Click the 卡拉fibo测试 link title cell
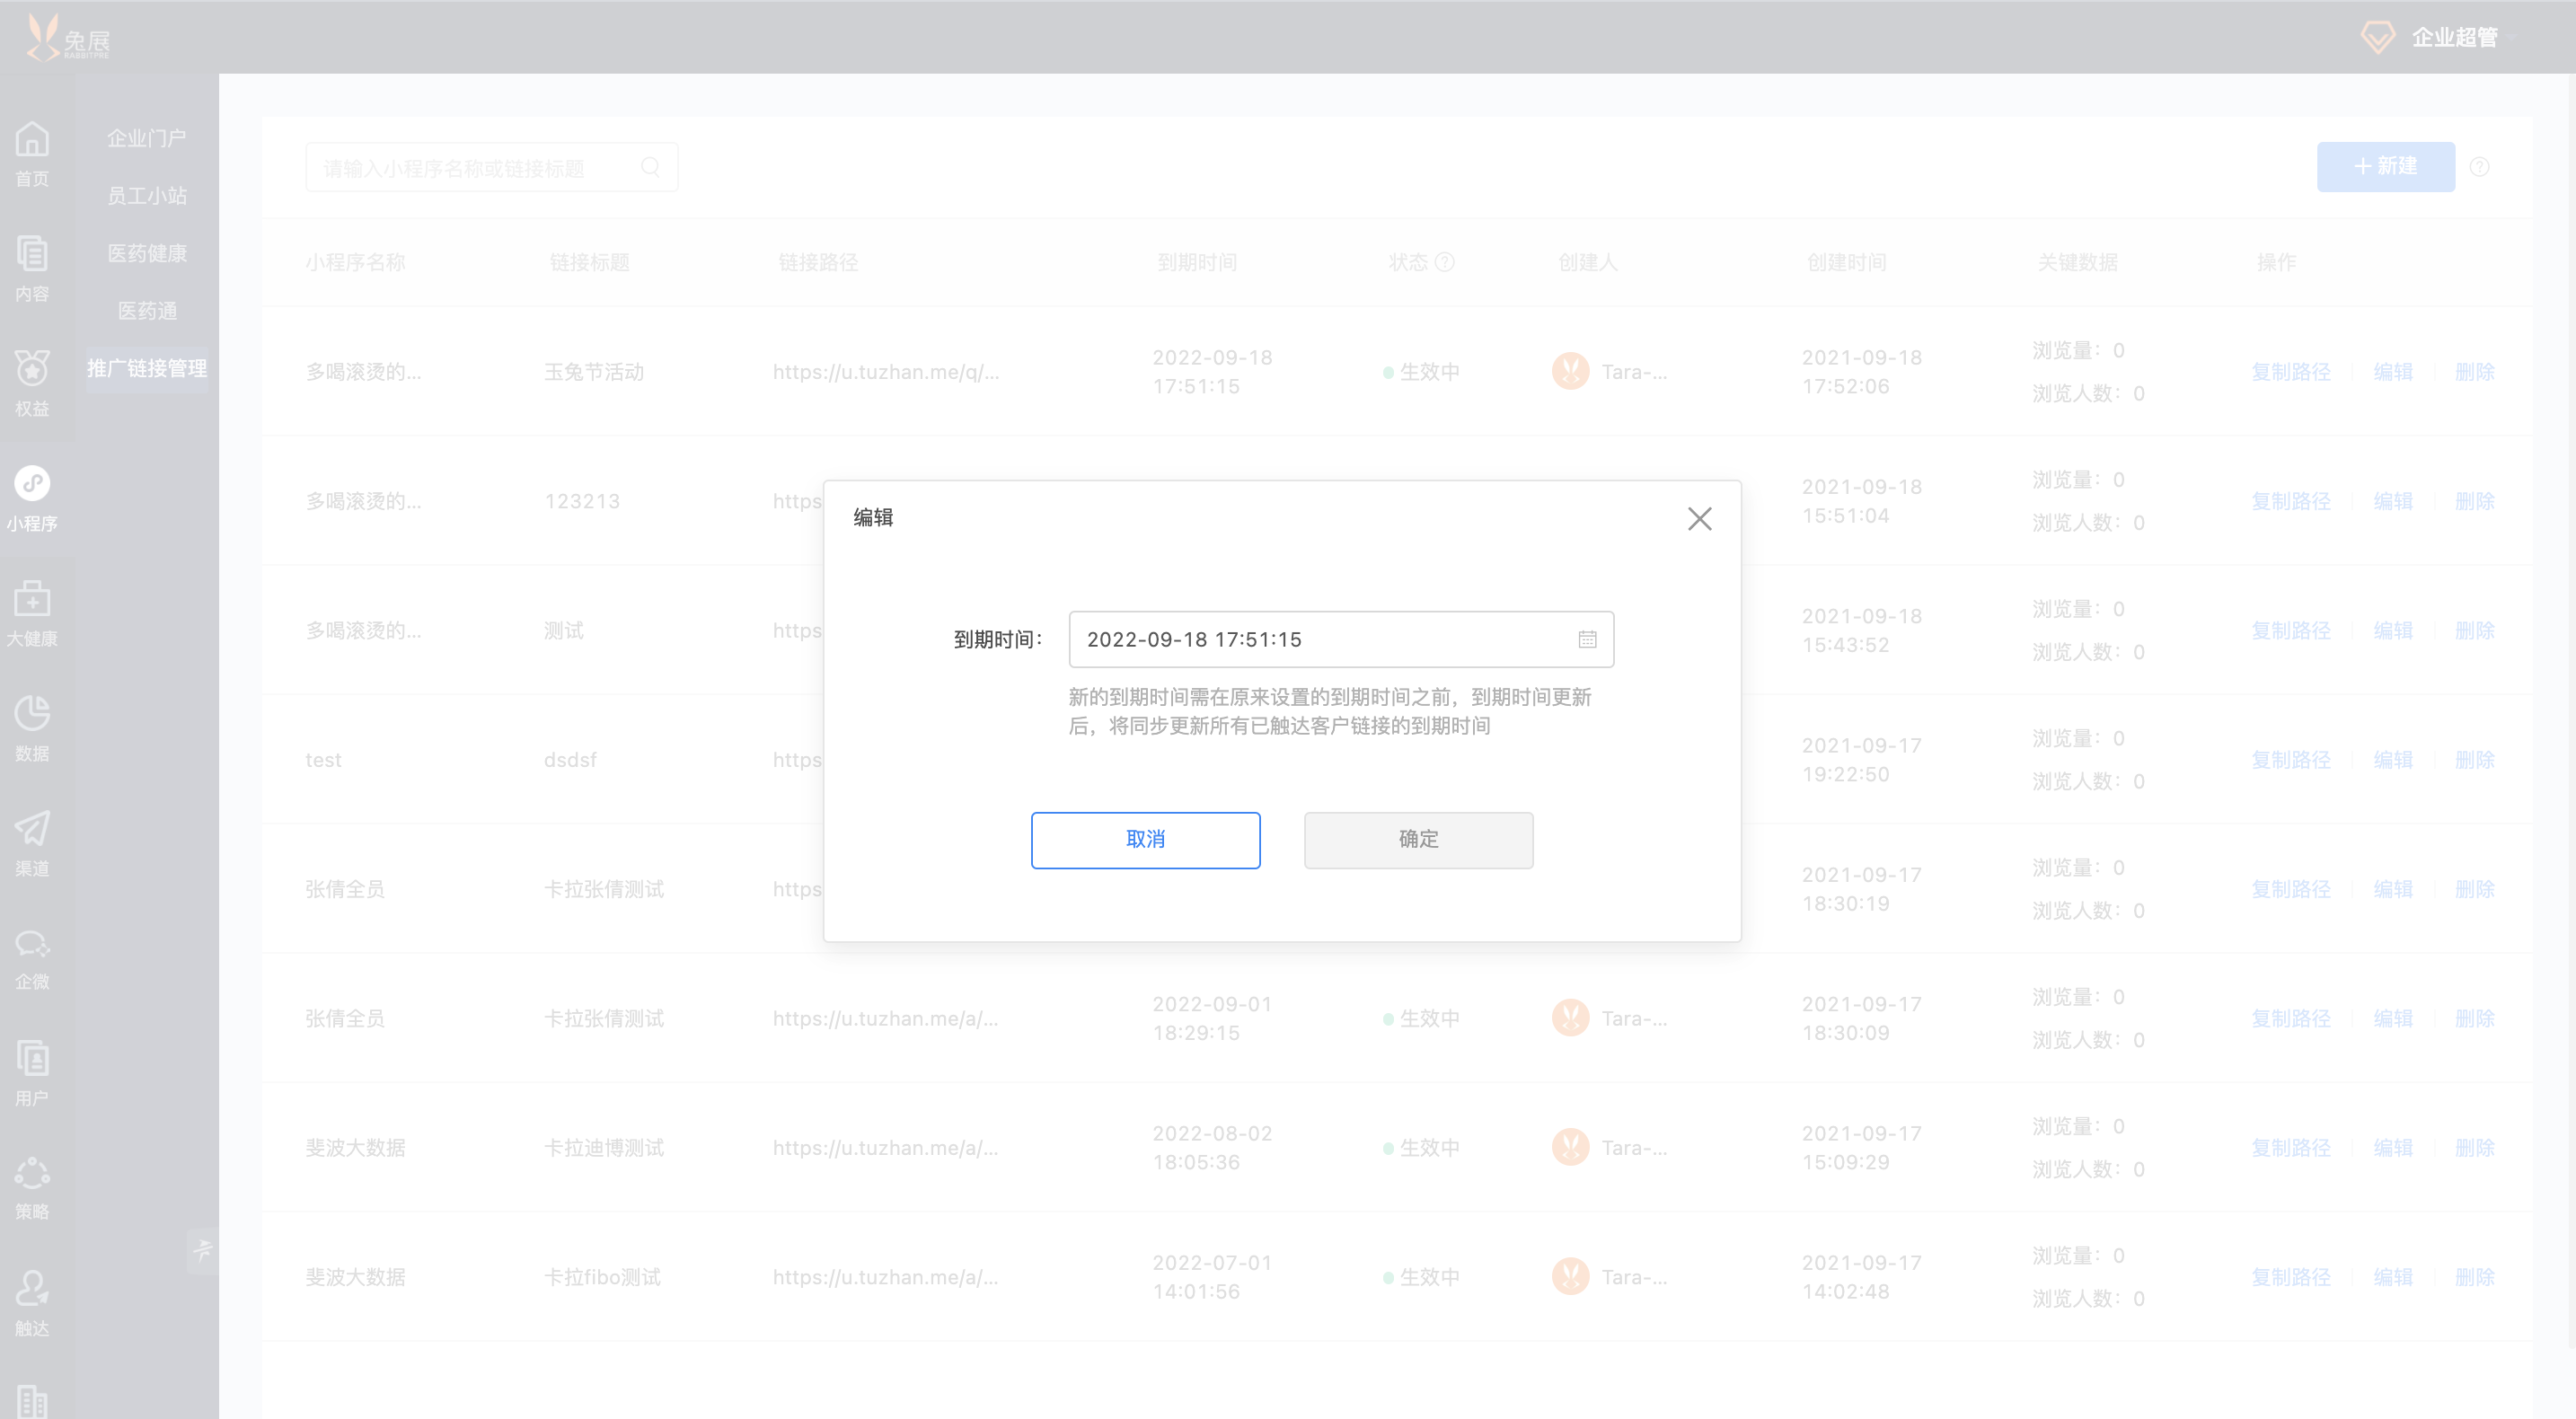 click(602, 1277)
